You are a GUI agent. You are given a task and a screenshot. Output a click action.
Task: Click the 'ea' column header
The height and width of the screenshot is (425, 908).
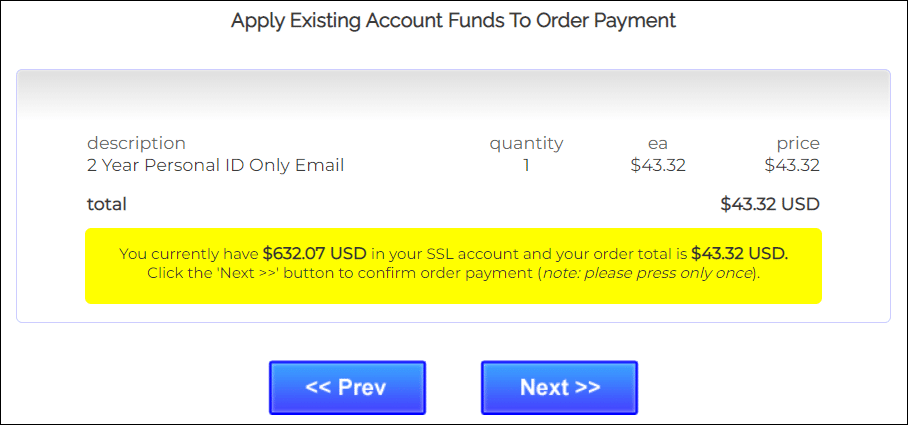[x=657, y=143]
